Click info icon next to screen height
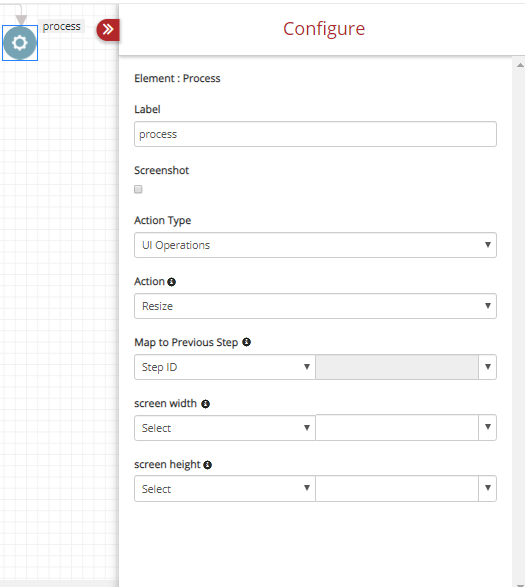Viewport: 525px width, 587px height. pos(207,465)
